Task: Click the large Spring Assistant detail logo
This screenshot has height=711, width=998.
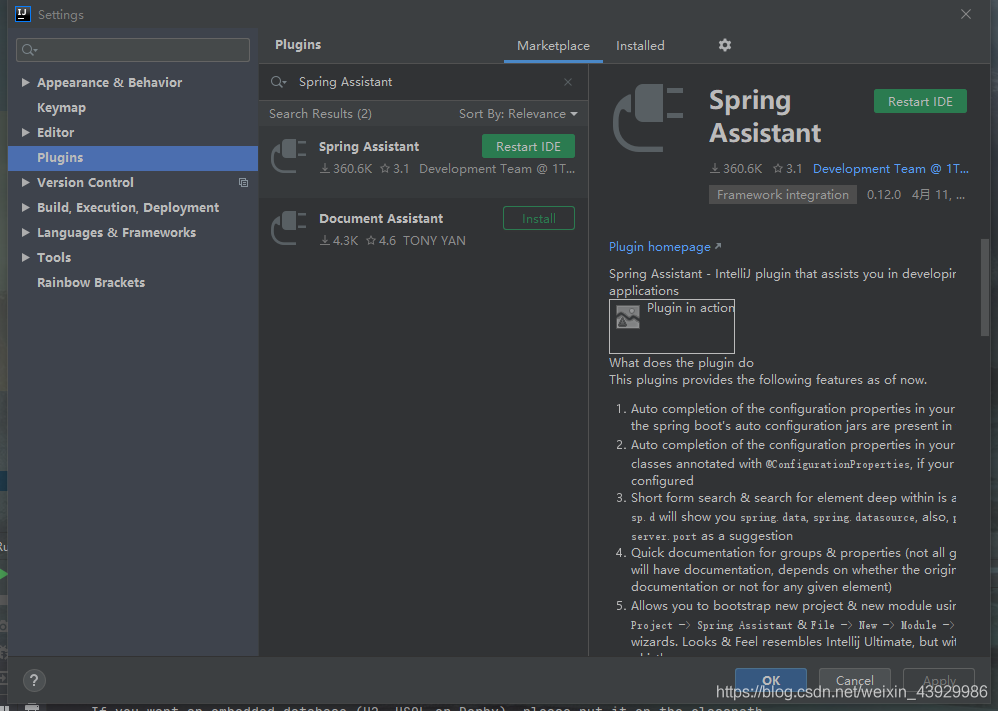Action: (648, 118)
